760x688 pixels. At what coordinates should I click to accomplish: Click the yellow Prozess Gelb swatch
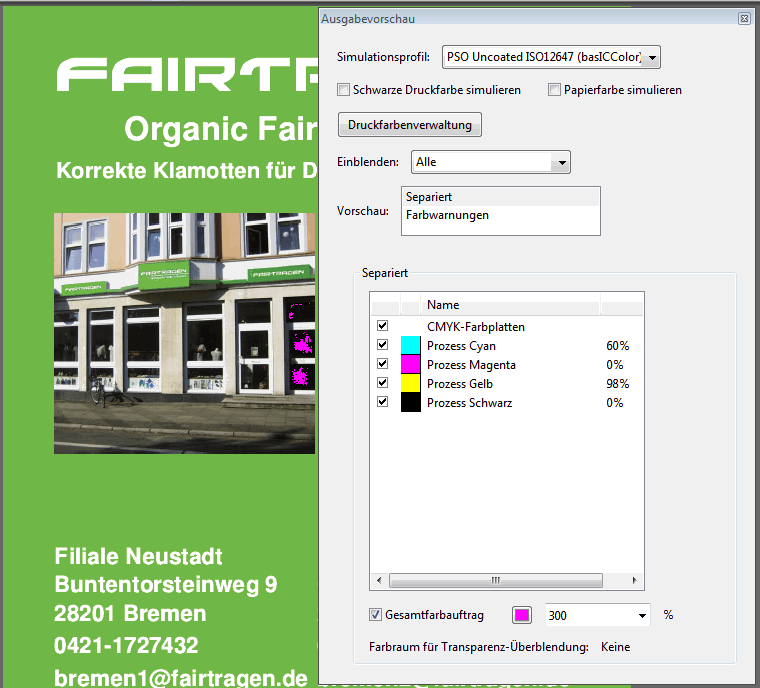point(410,384)
